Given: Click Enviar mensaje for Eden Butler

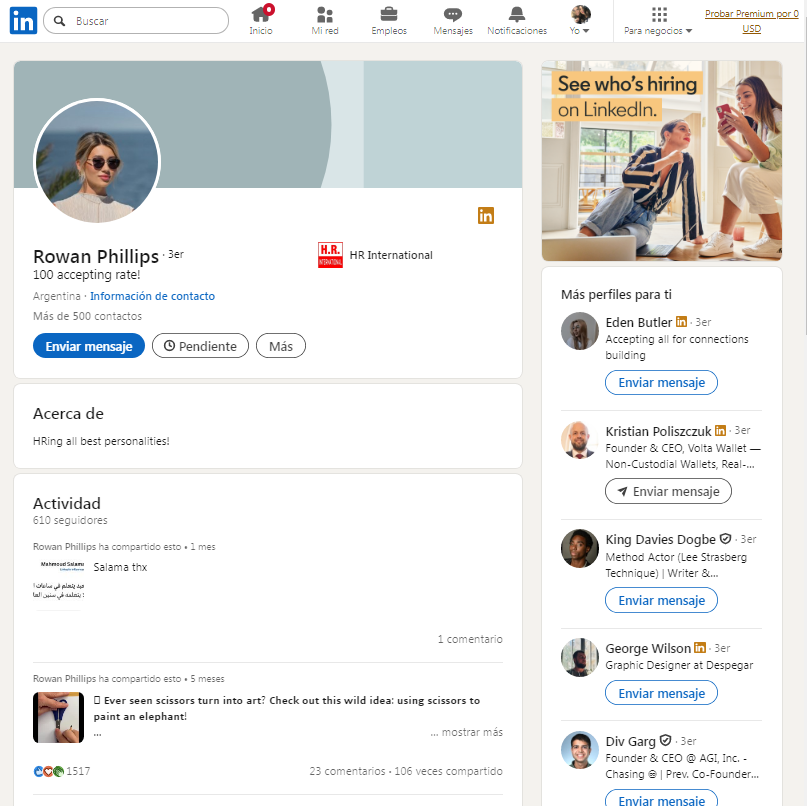Looking at the screenshot, I should pos(661,382).
